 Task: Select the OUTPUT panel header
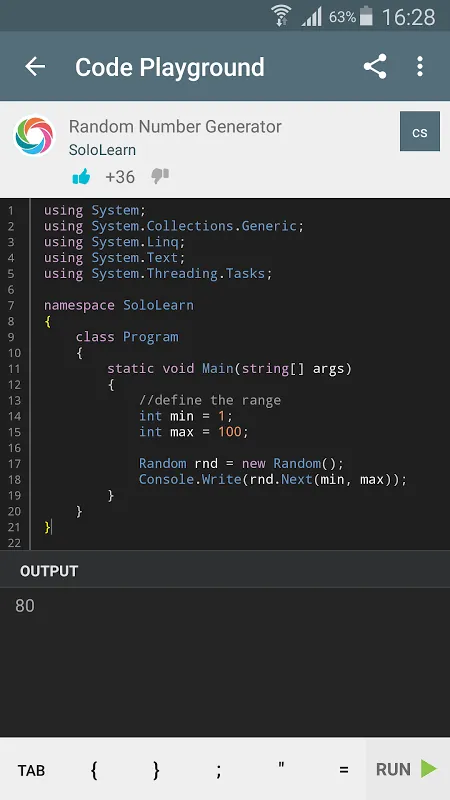point(49,571)
